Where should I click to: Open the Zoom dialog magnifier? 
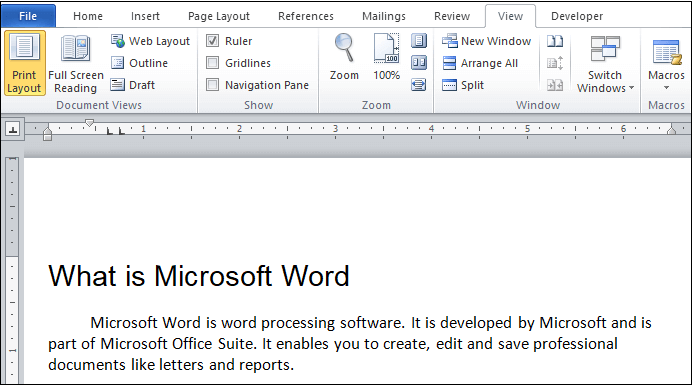point(344,57)
